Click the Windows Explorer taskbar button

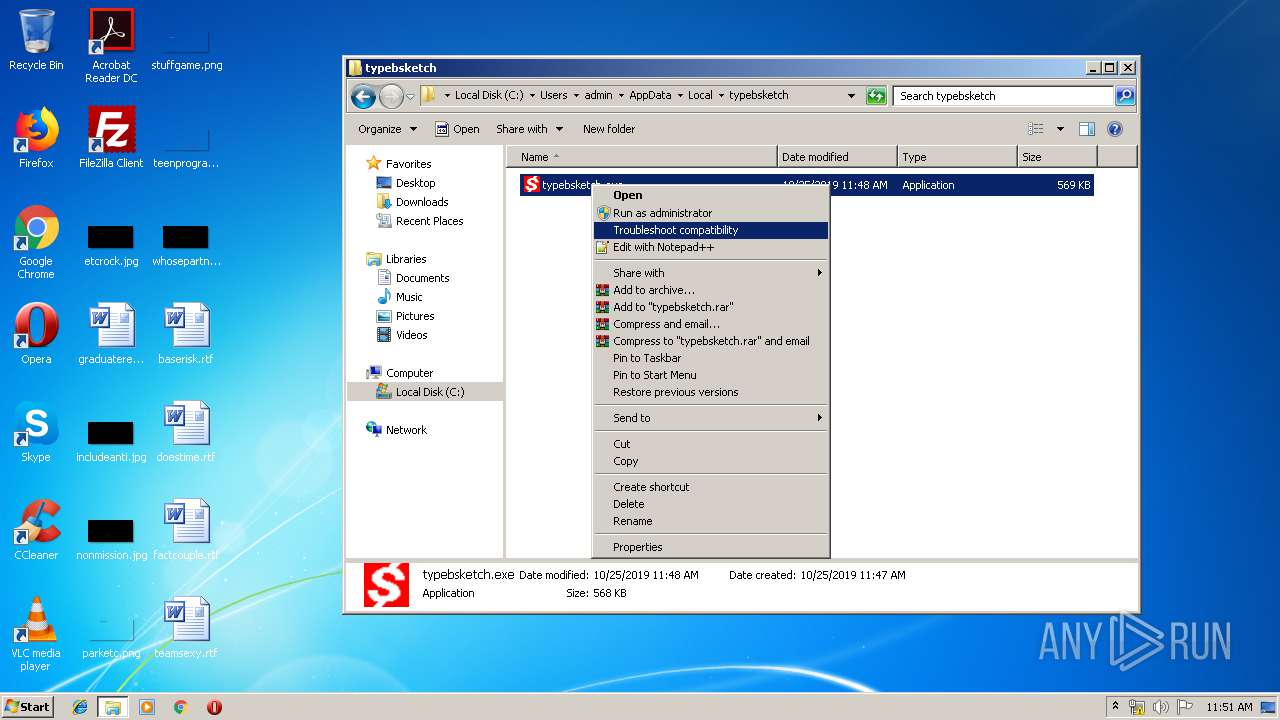click(x=113, y=707)
